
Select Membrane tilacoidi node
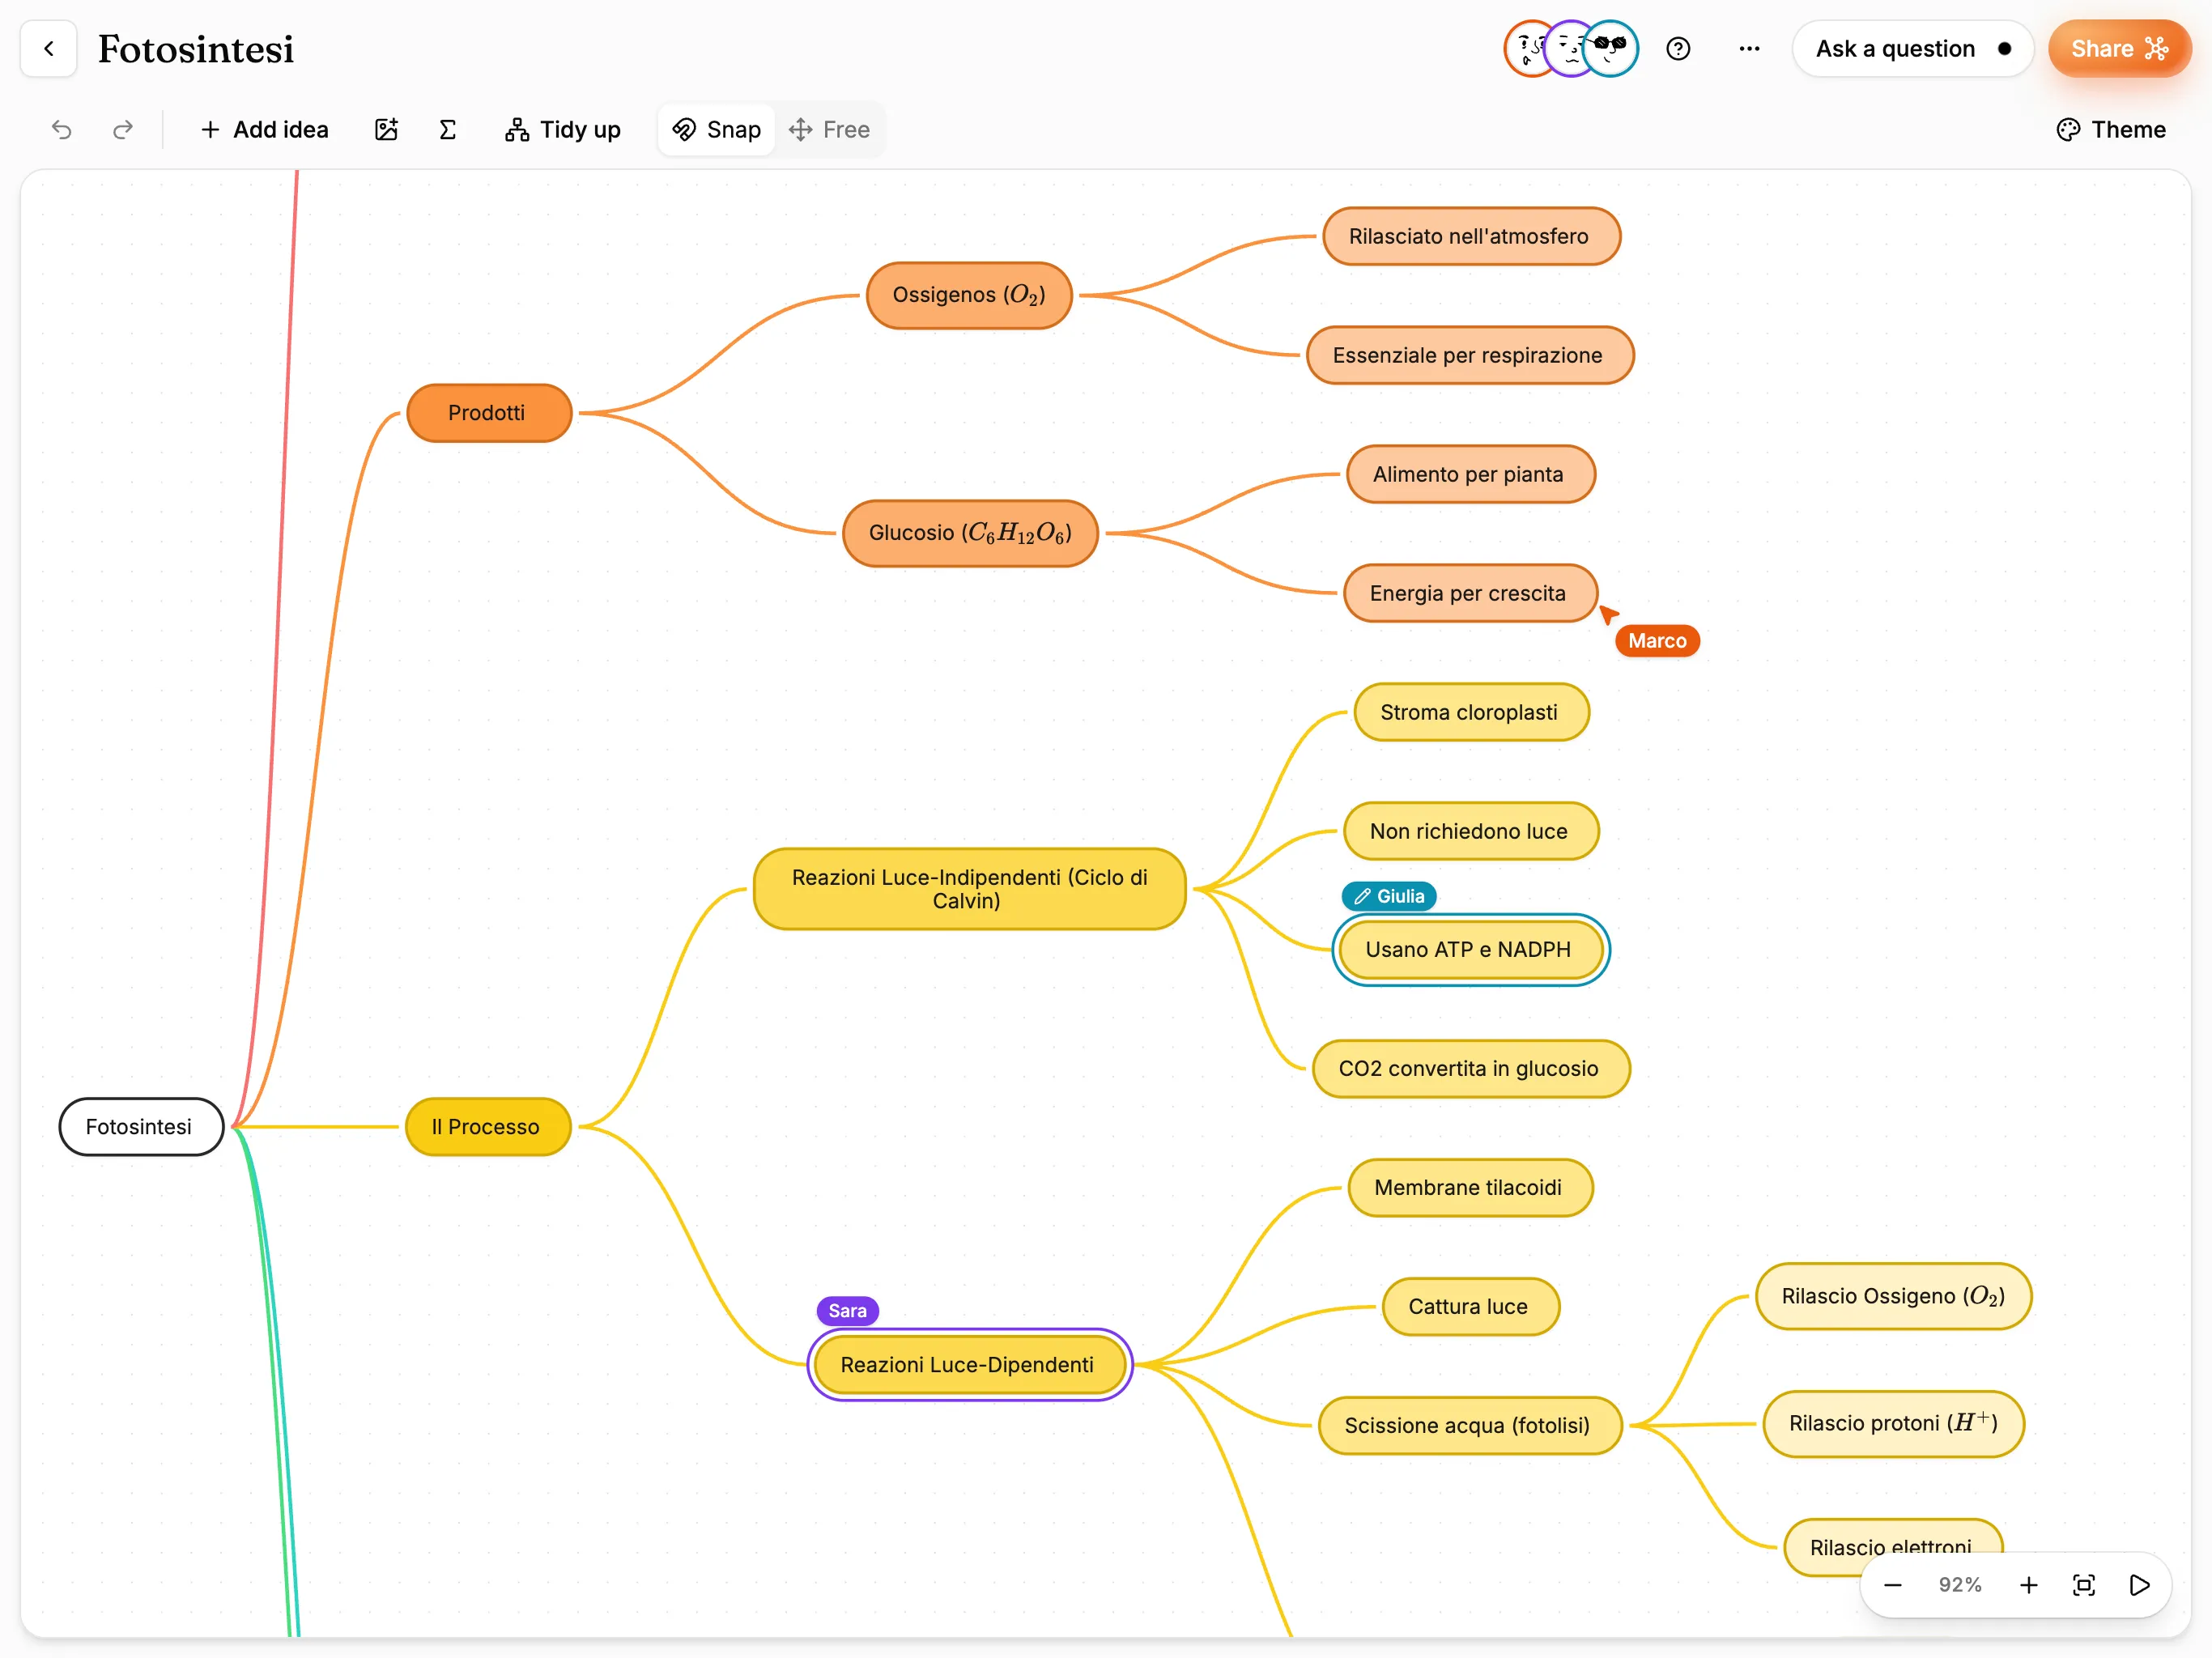(x=1470, y=1187)
